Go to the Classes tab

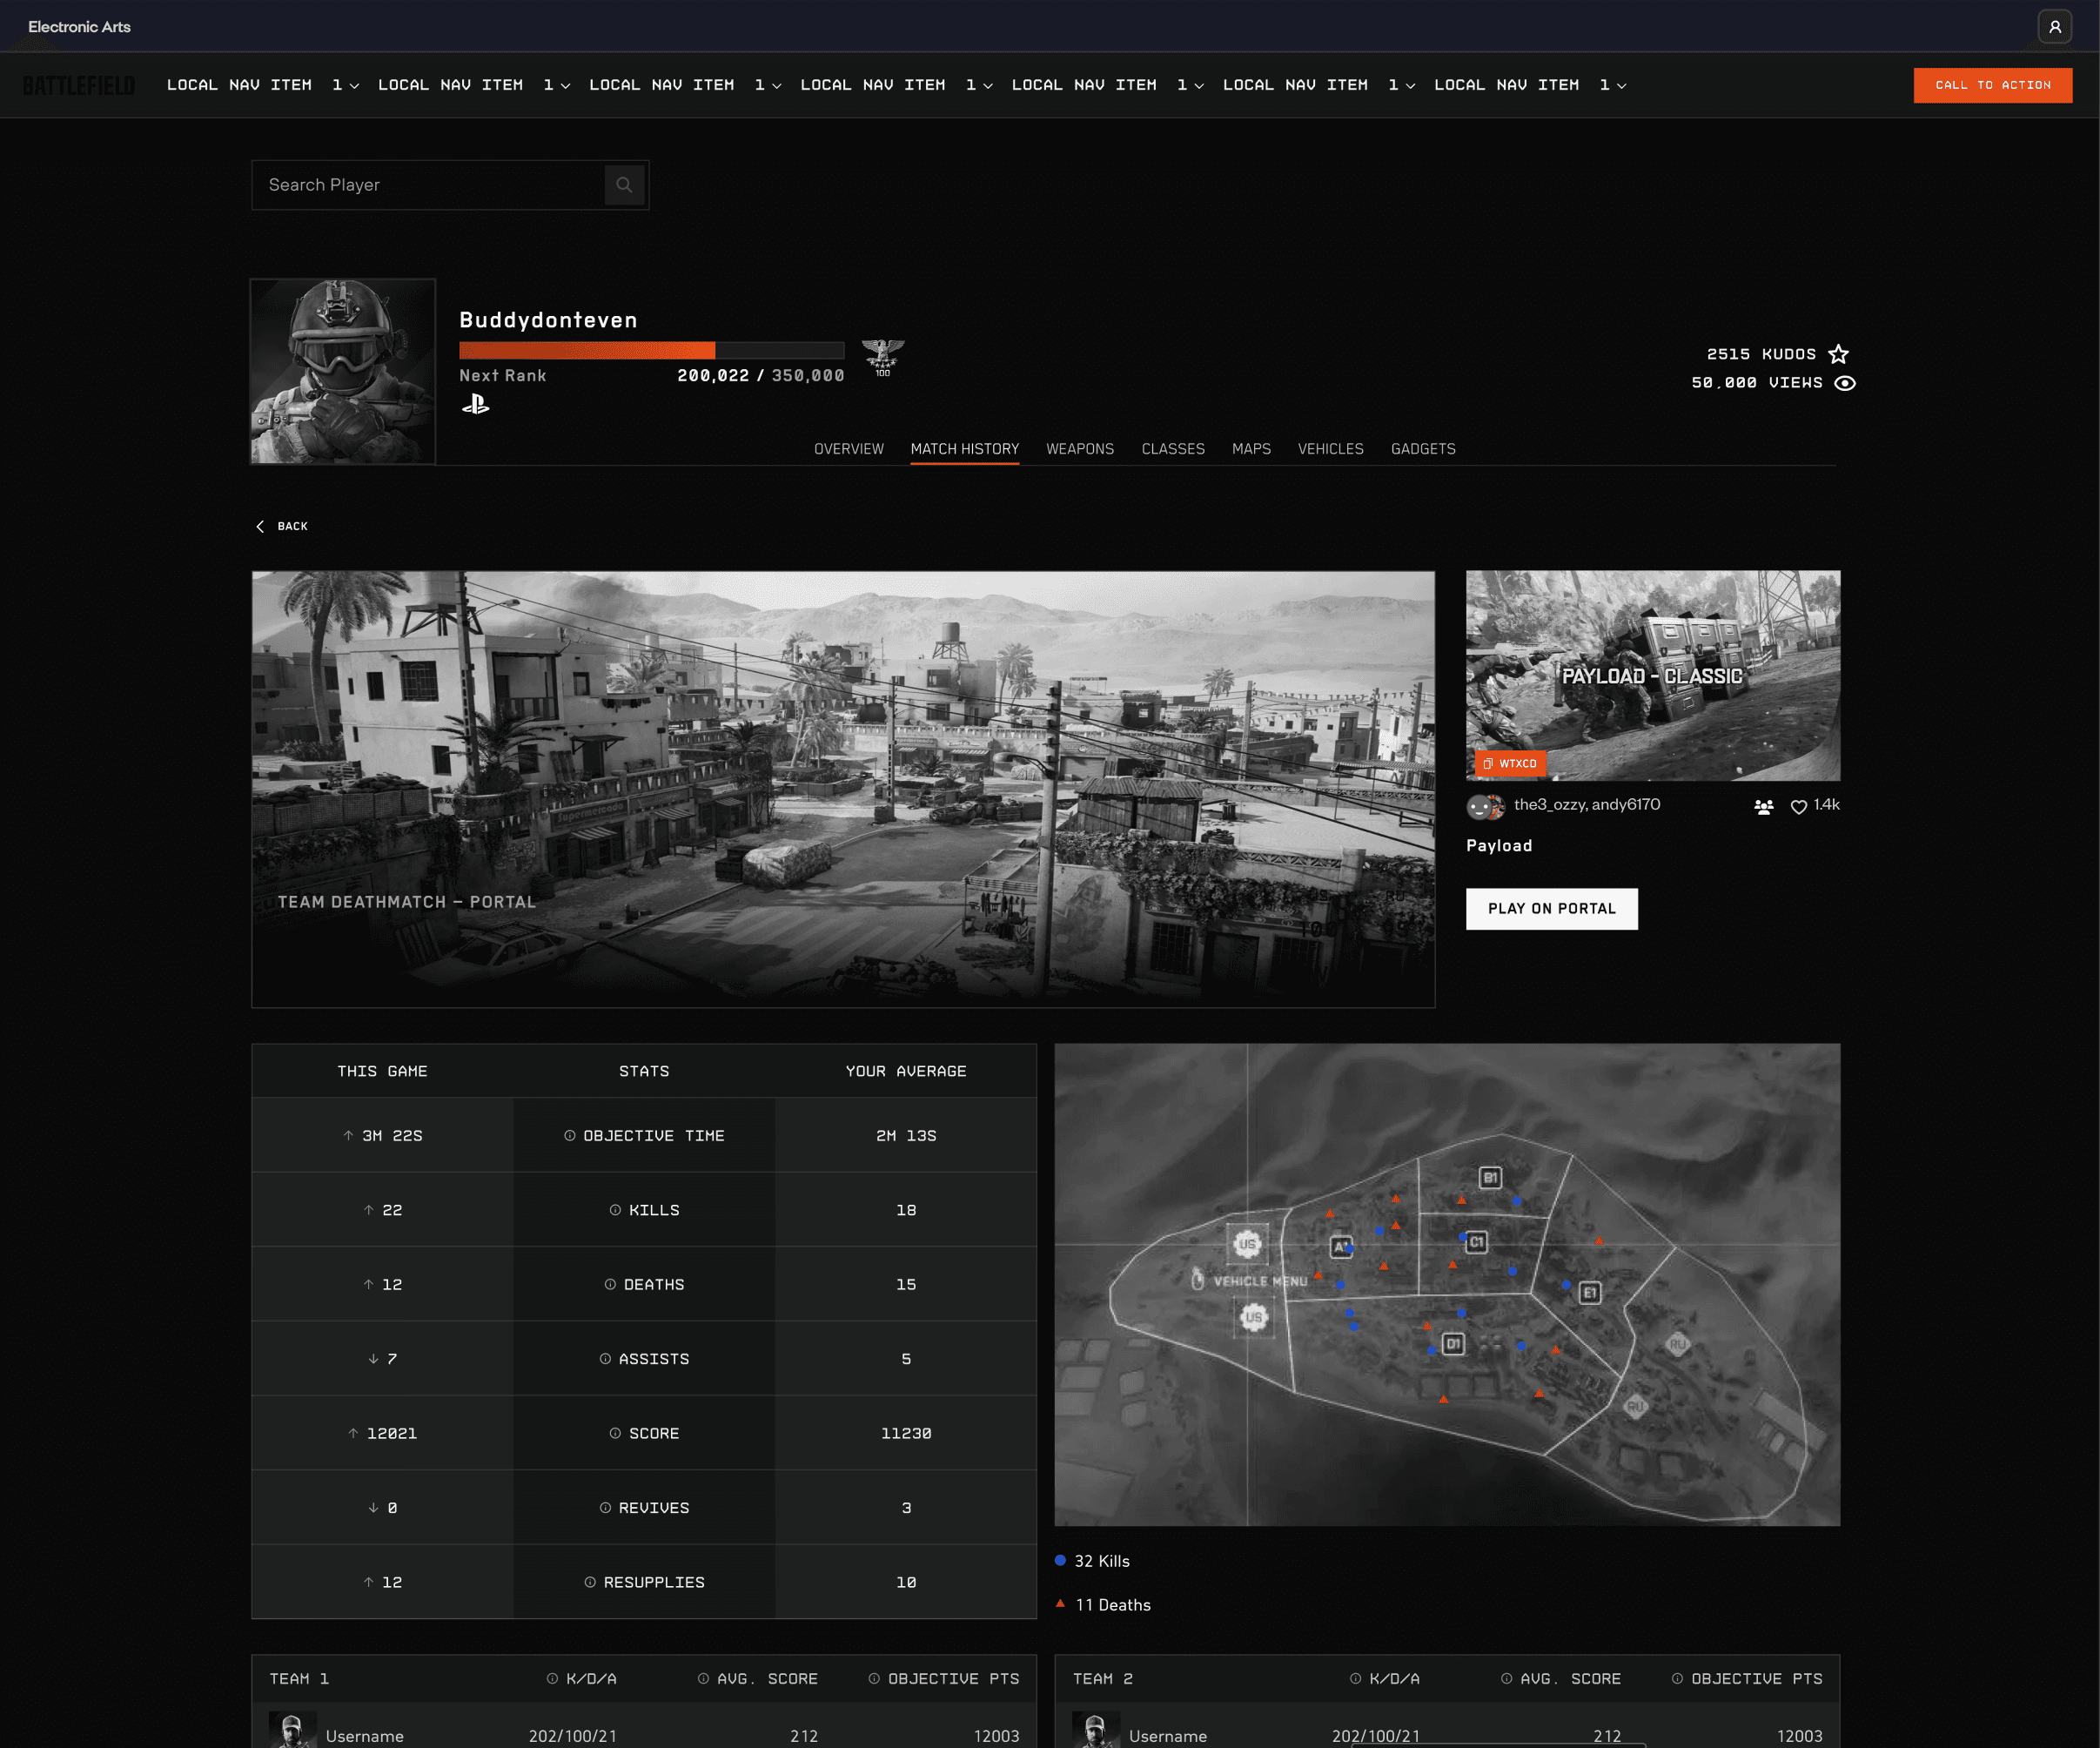1173,449
